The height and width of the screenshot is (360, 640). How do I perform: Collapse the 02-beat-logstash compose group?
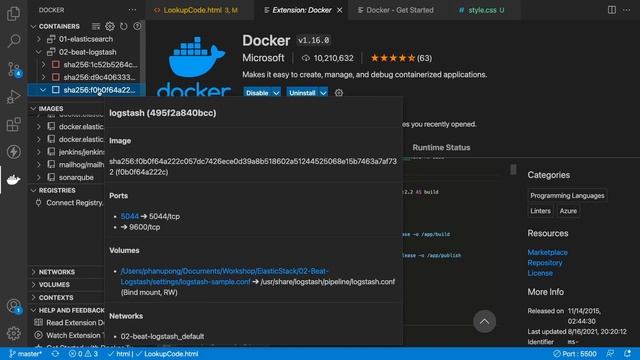coord(39,52)
